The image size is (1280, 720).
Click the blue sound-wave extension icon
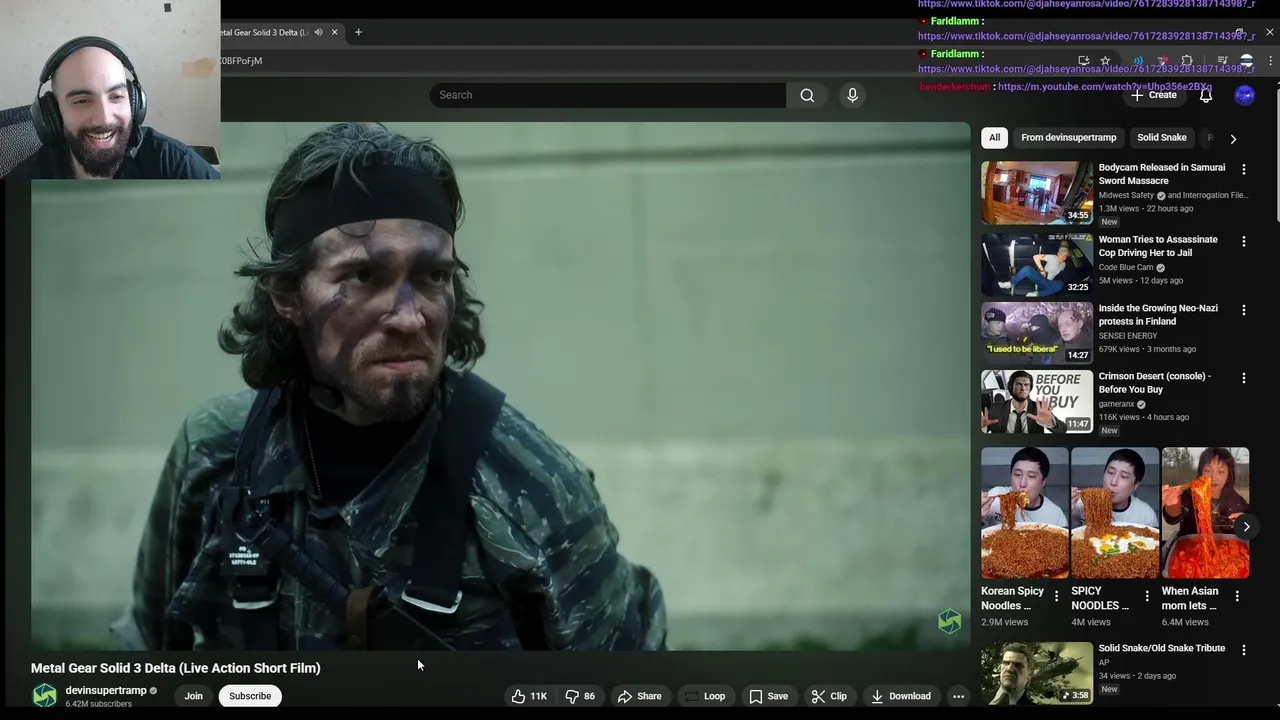tap(1139, 61)
